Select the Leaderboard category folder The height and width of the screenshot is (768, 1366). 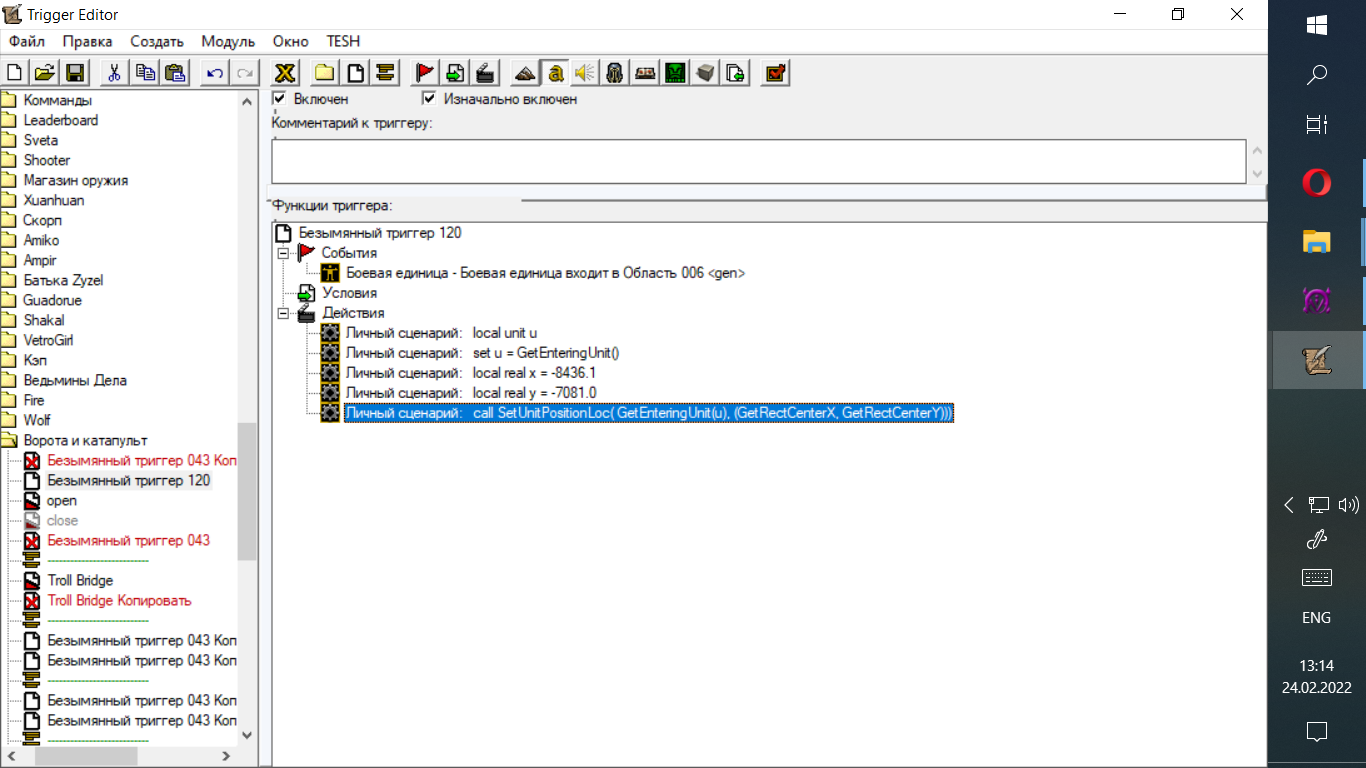click(61, 120)
